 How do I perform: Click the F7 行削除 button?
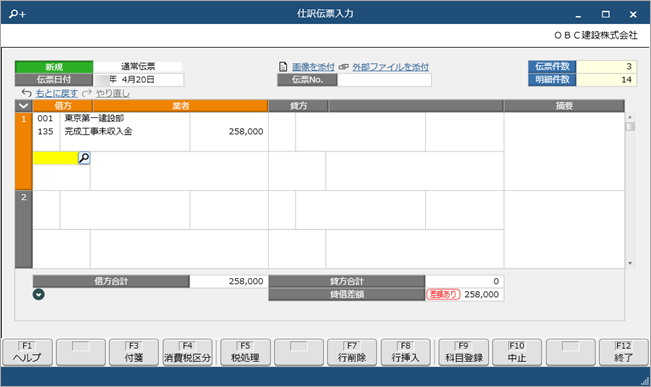pyautogui.click(x=352, y=352)
